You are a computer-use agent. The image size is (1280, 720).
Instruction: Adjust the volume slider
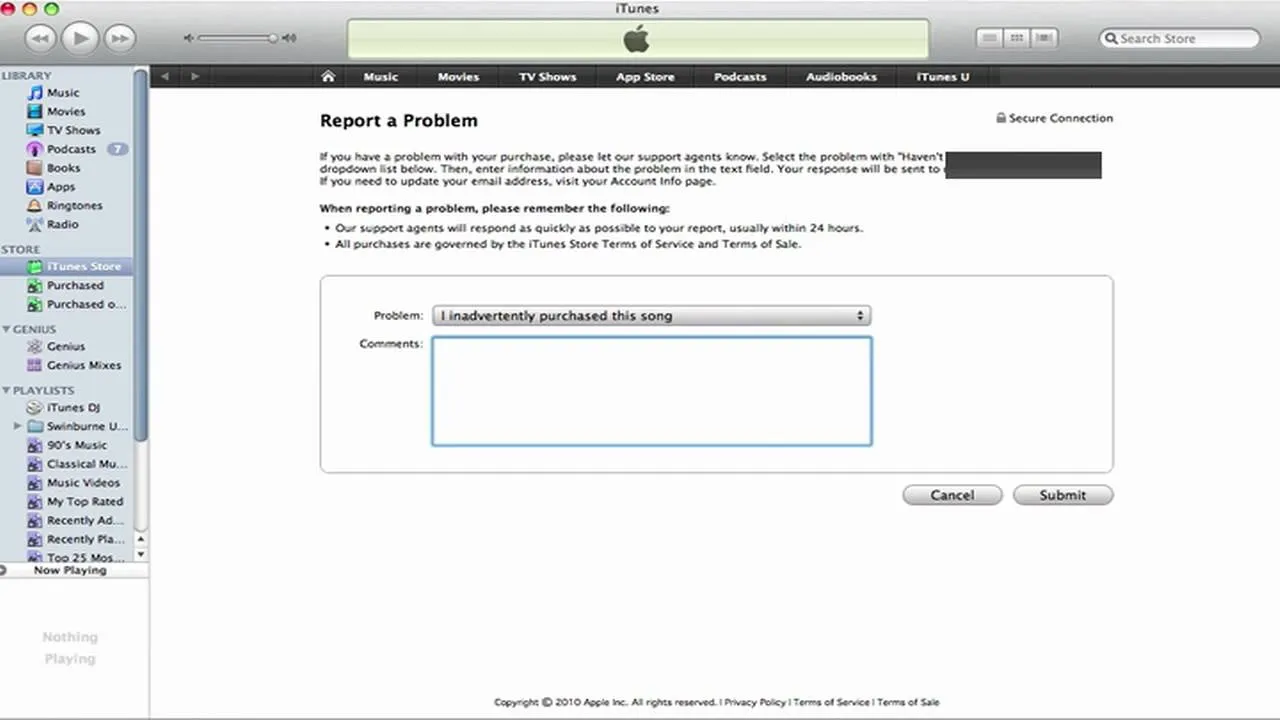[x=238, y=38]
